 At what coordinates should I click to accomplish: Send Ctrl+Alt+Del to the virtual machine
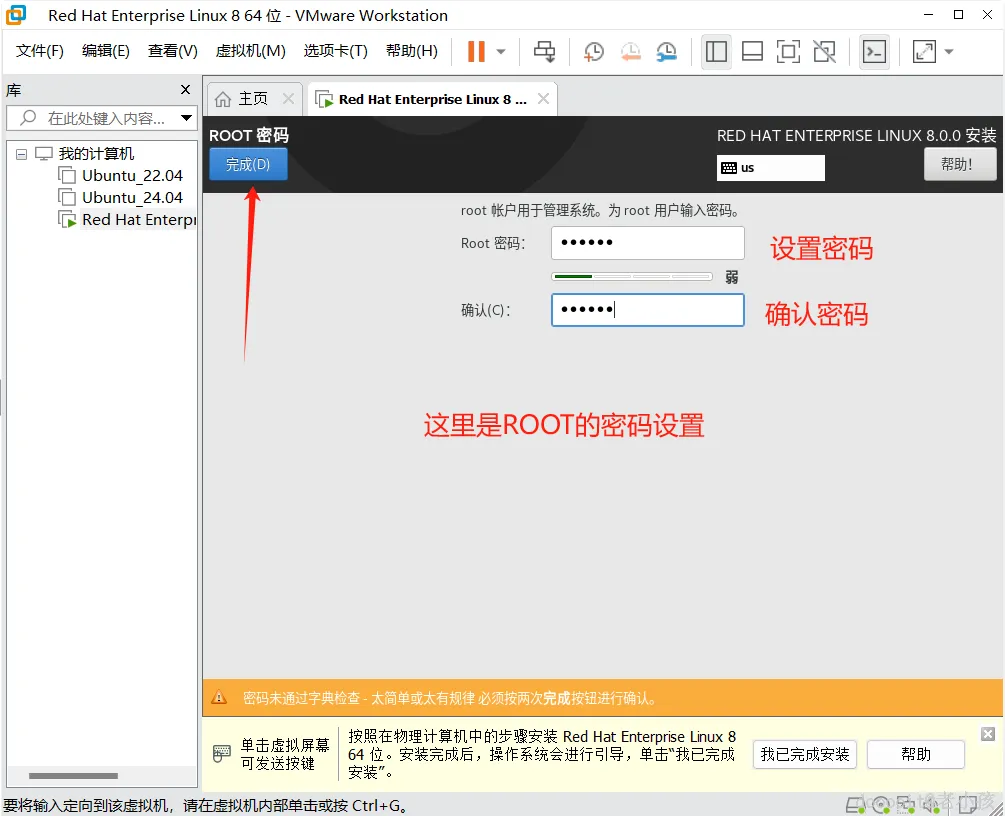tap(546, 51)
